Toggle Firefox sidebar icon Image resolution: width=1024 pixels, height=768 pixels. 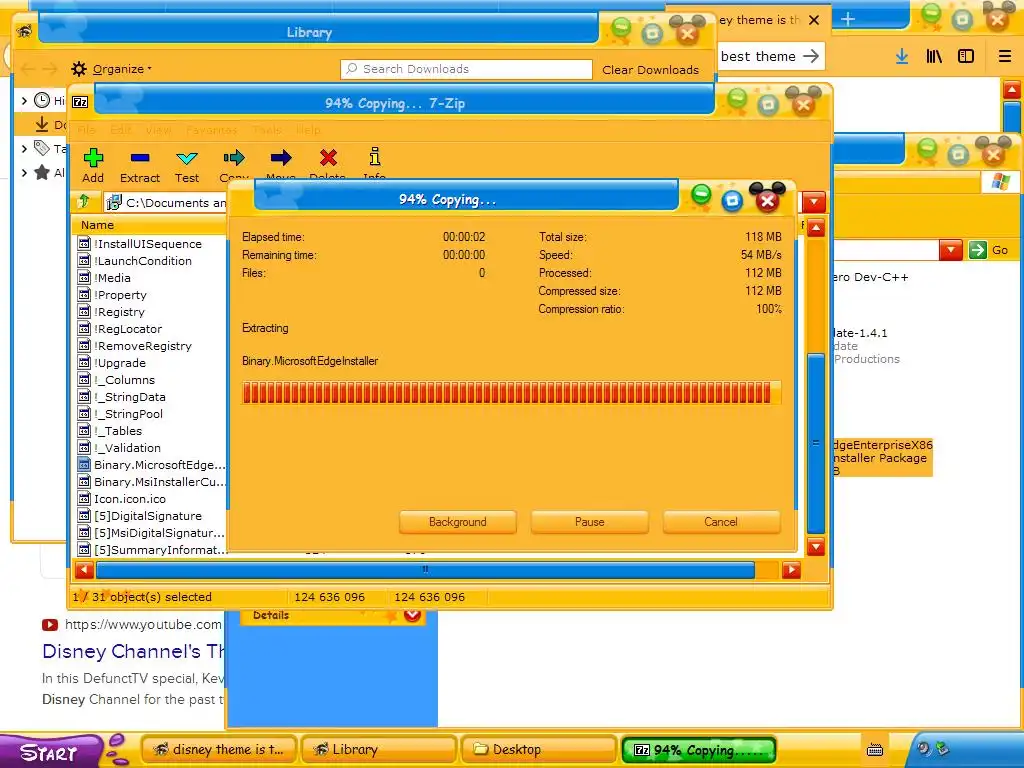966,57
